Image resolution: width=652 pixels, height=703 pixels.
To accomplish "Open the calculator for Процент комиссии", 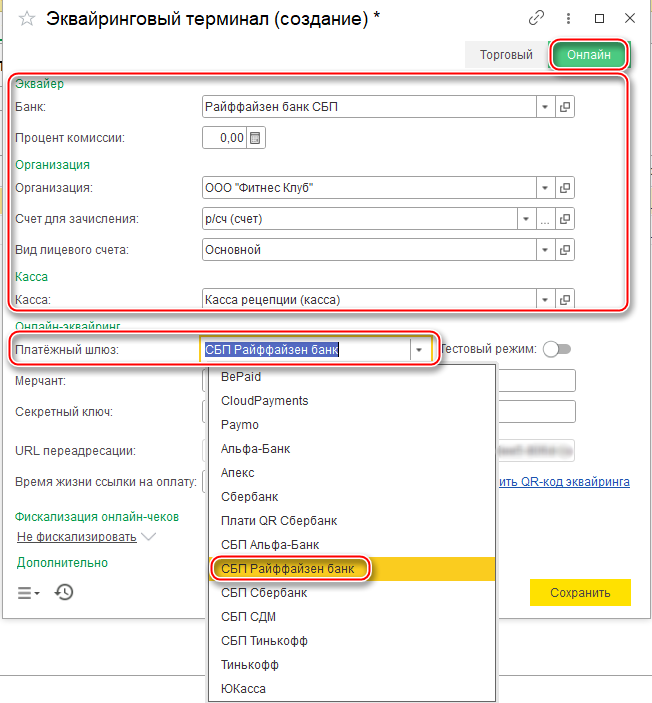I will (x=255, y=138).
